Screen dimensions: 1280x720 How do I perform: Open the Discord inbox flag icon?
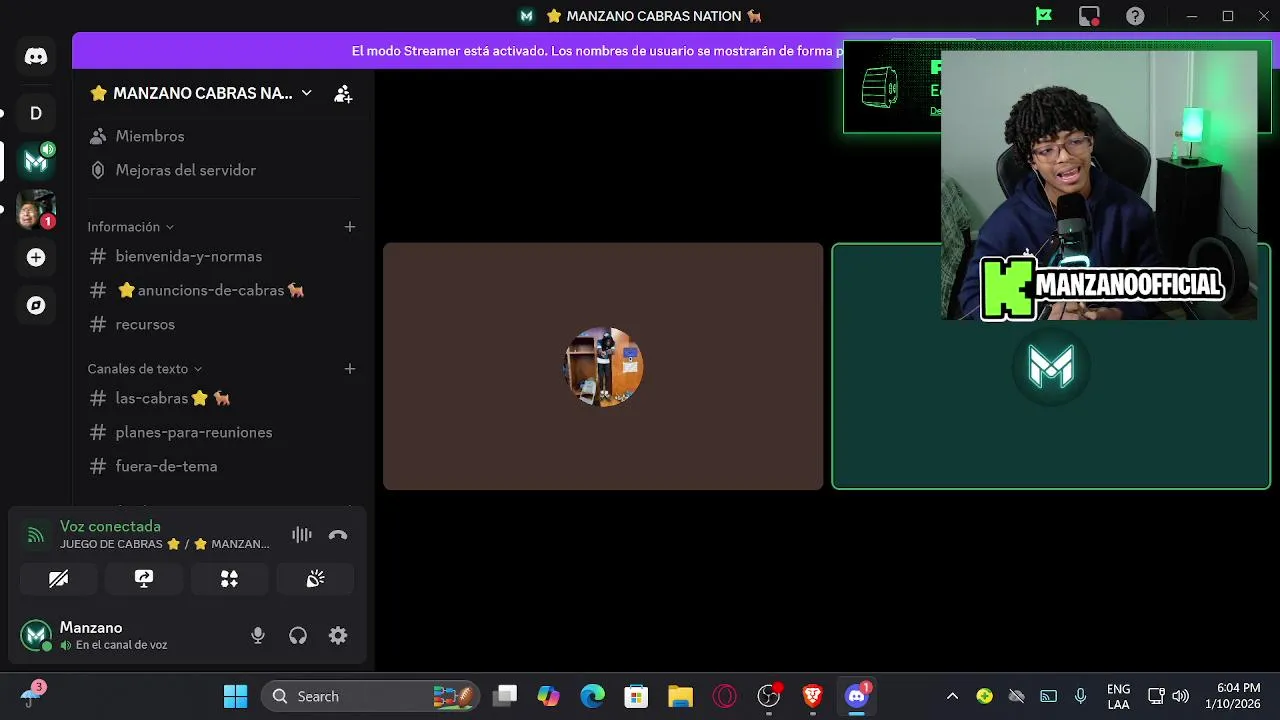[x=1043, y=16]
